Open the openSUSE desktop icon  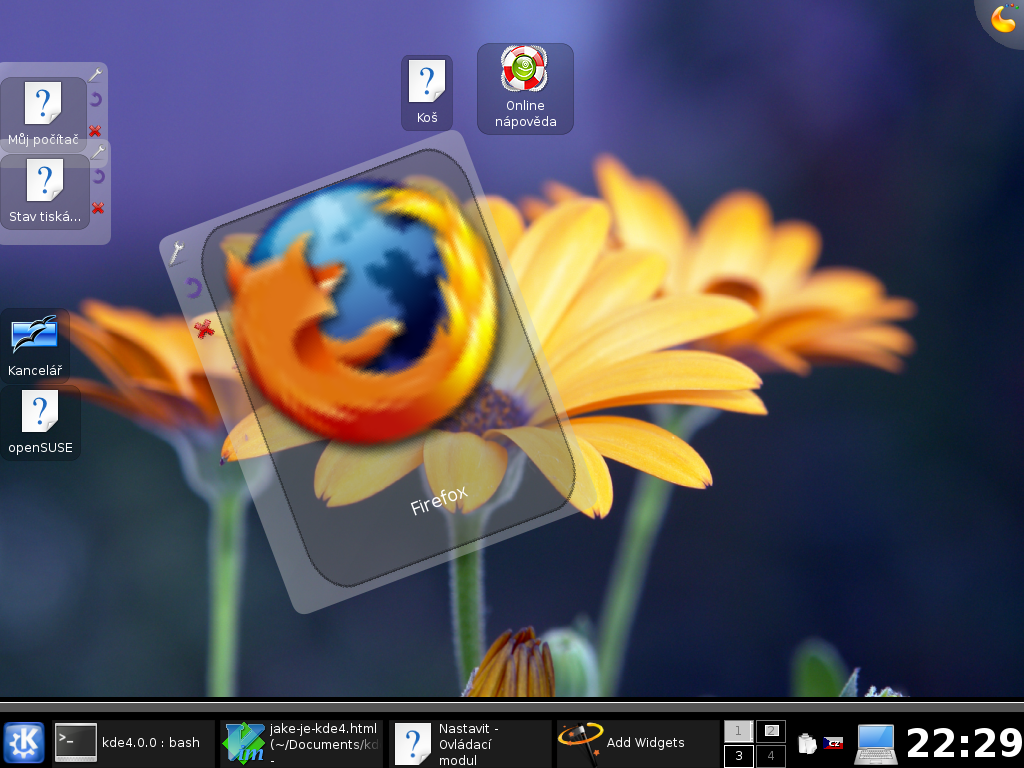[40, 423]
